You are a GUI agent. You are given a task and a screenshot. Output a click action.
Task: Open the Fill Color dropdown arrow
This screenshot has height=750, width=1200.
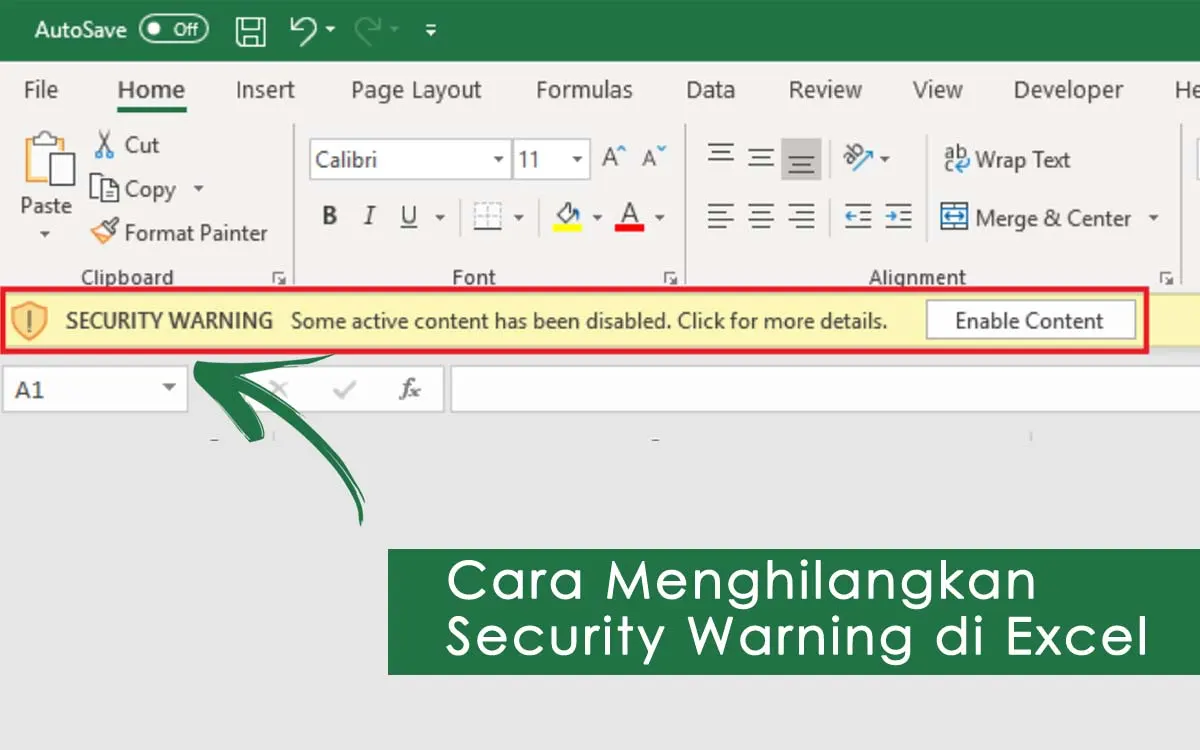tap(597, 217)
